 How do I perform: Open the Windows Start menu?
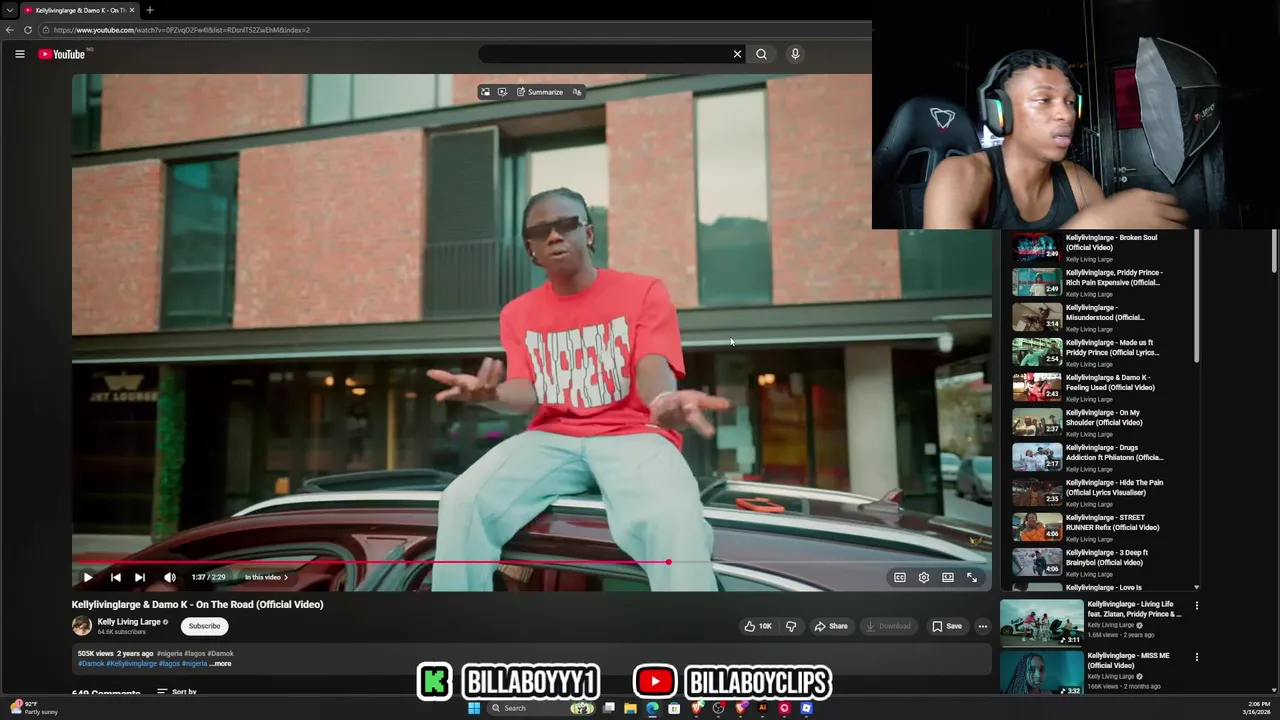click(474, 708)
